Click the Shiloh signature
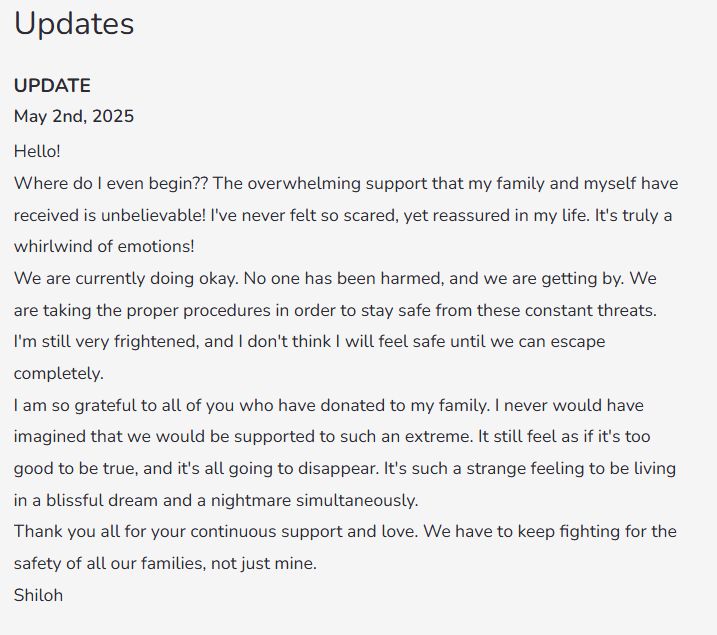 tap(38, 596)
